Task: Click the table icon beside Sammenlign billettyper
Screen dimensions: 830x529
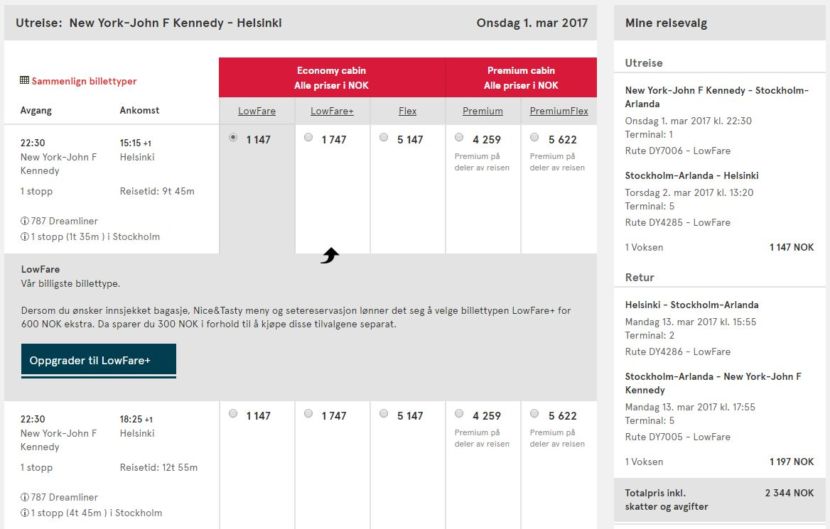Action: tap(25, 81)
